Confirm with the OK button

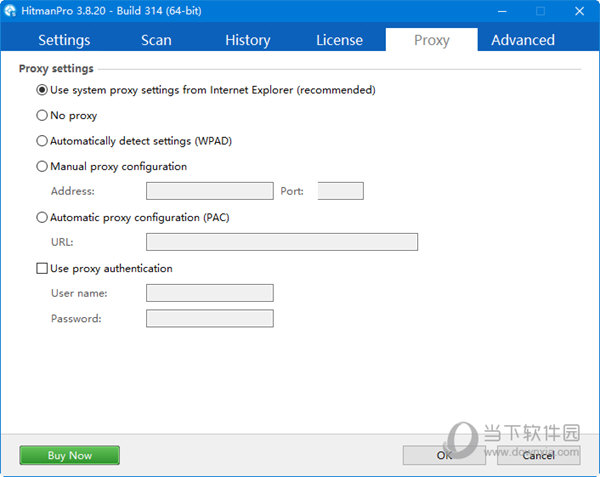click(444, 455)
